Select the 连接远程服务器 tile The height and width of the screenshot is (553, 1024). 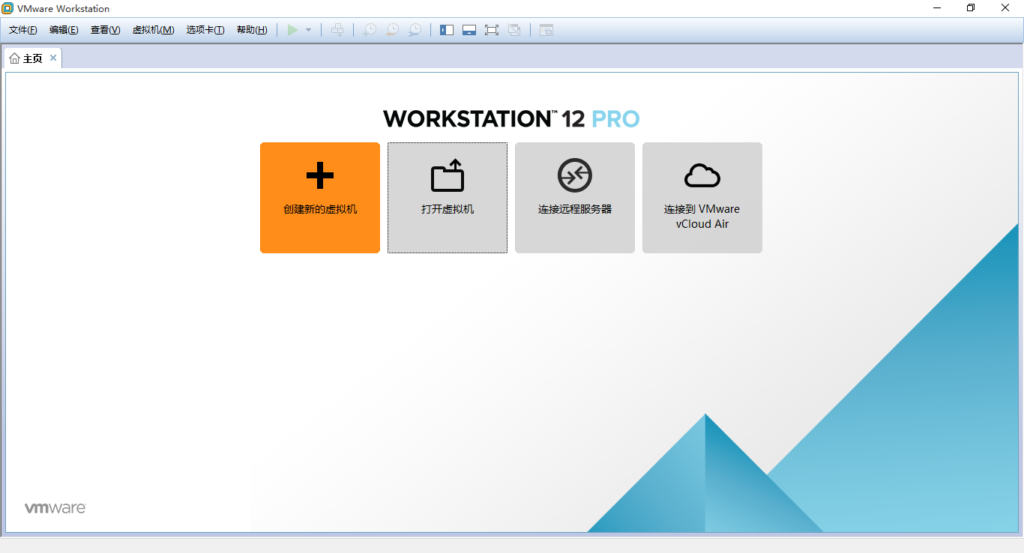coord(574,197)
